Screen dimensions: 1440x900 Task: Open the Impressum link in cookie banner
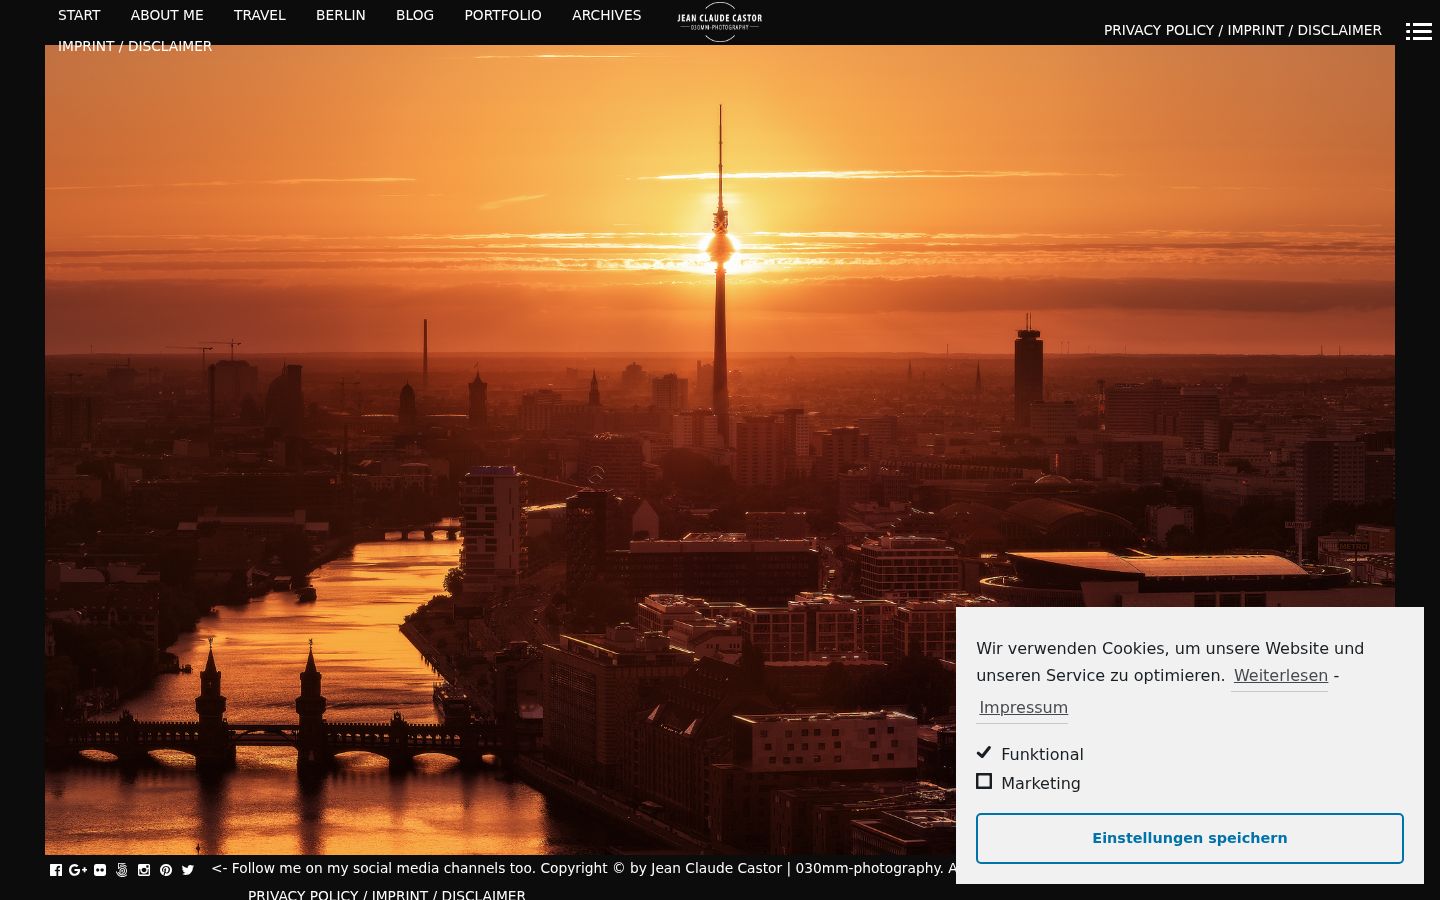(x=1023, y=708)
